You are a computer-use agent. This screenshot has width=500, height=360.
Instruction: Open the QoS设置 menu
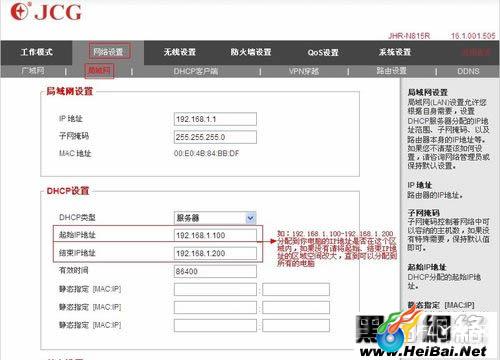[323, 52]
